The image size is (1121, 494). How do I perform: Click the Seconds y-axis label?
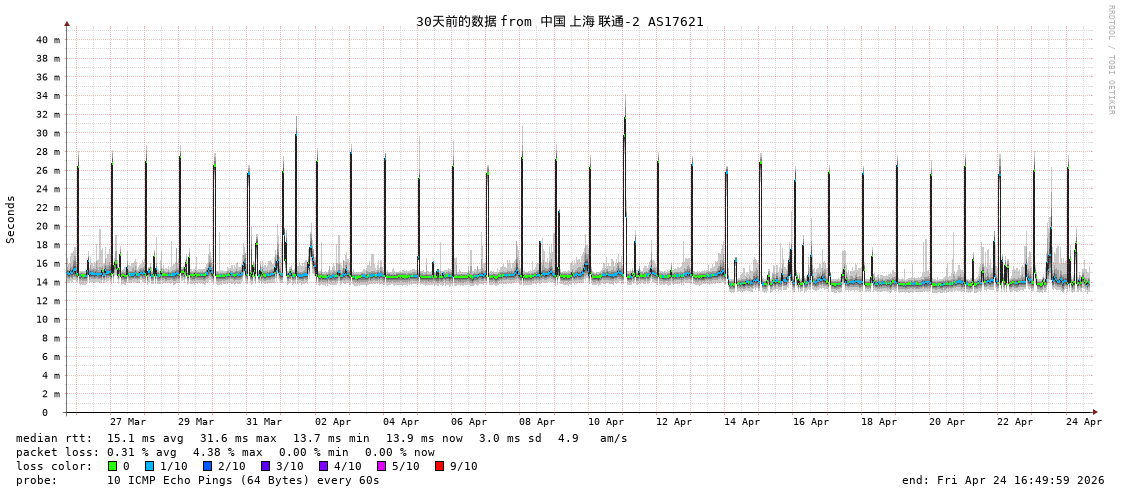[11, 219]
